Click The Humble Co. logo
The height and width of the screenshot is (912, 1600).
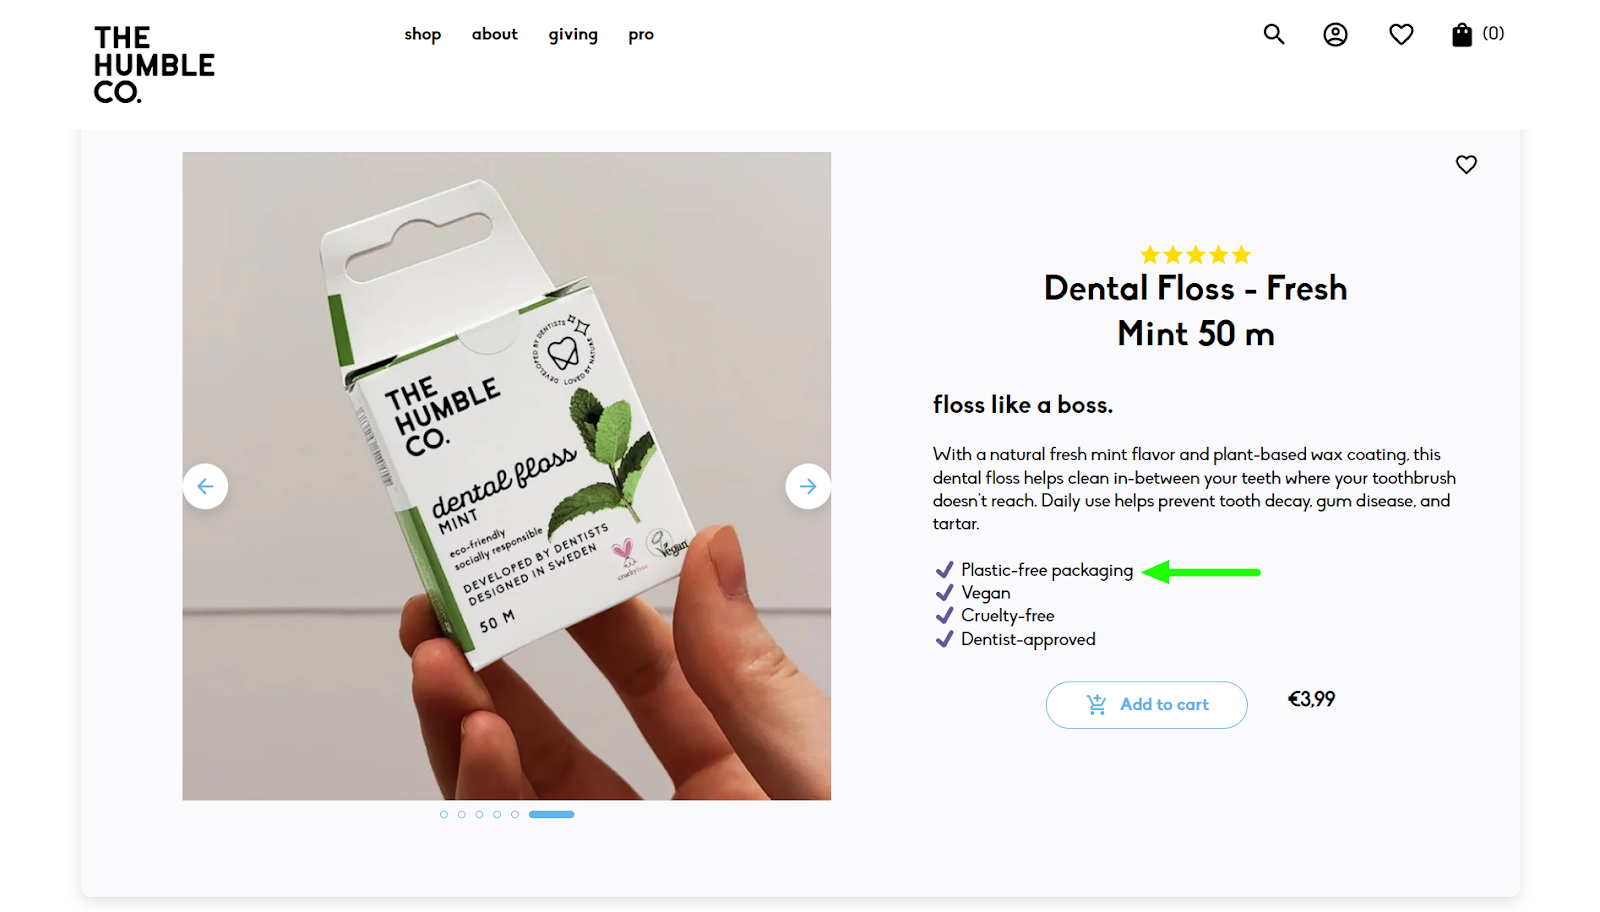tap(154, 65)
